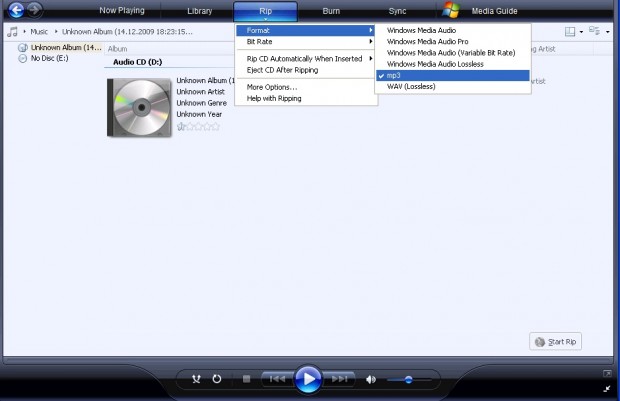620x401 pixels.
Task: Click the Rip tab
Action: coord(265,11)
